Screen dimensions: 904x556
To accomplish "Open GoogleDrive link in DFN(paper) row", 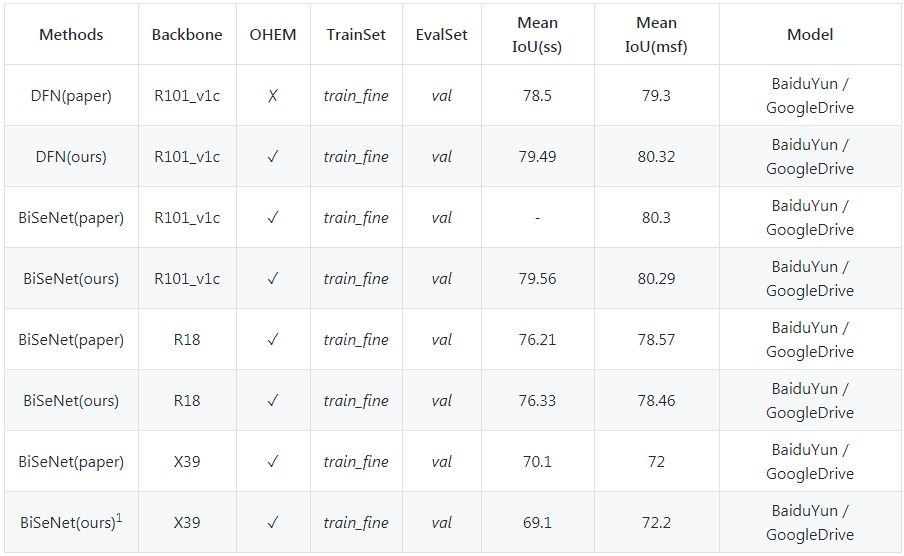I will point(810,108).
